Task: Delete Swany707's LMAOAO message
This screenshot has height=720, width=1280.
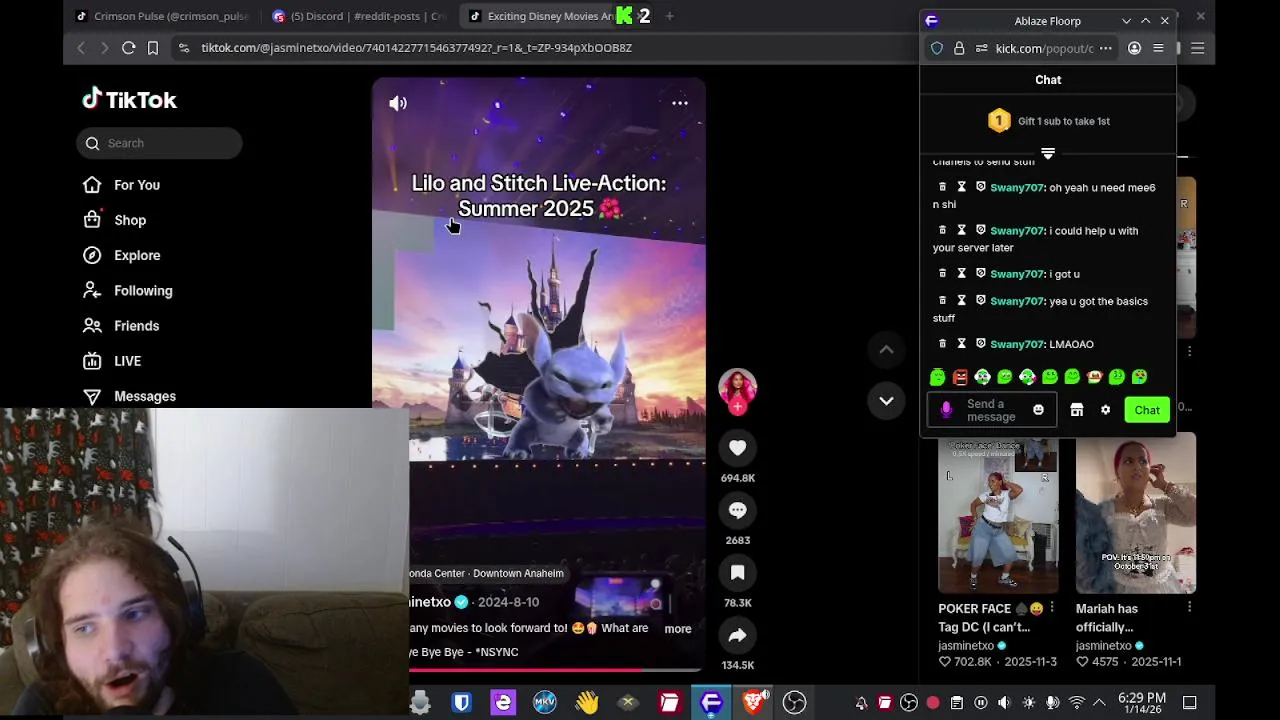Action: coord(942,344)
